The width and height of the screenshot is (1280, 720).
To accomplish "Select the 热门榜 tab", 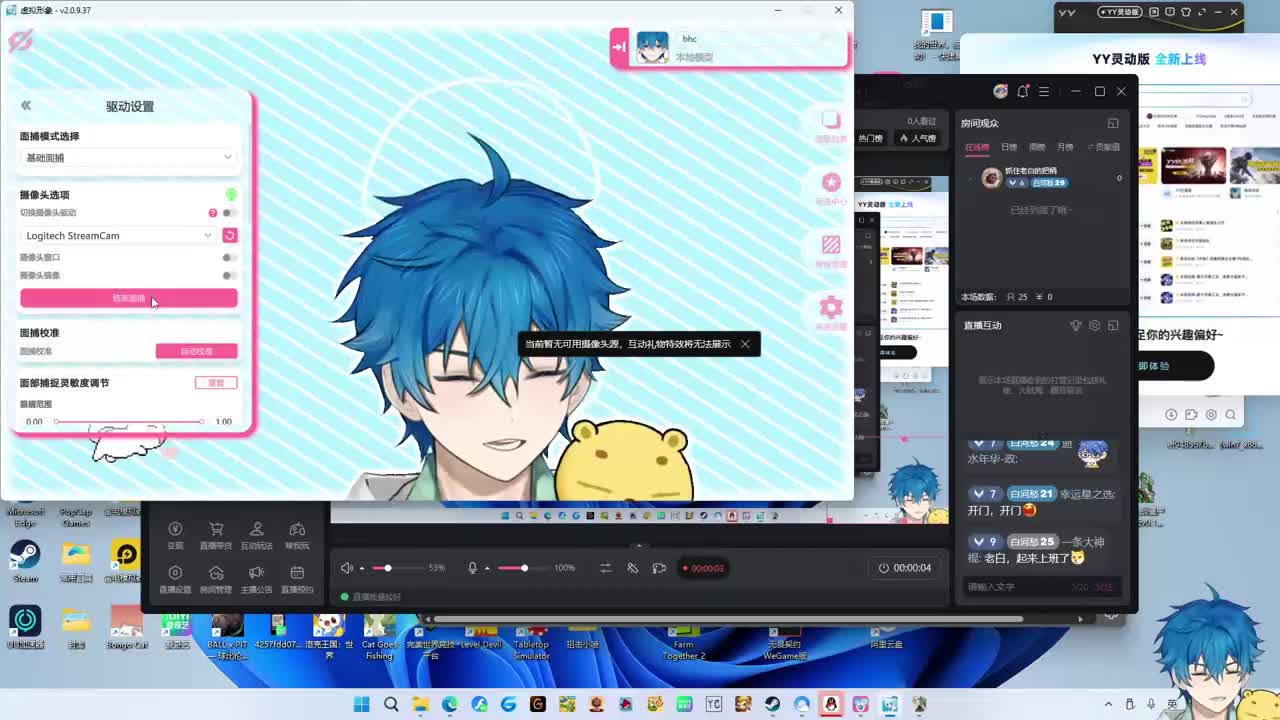I will tap(870, 138).
